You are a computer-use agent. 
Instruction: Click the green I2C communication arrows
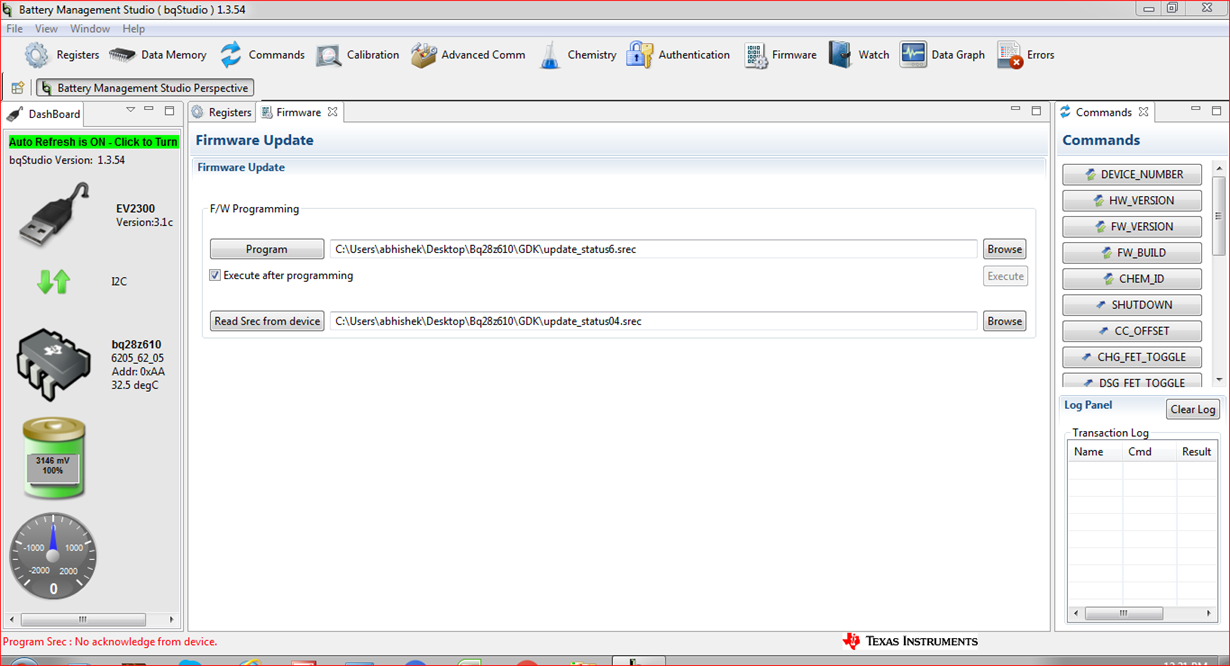(x=54, y=282)
